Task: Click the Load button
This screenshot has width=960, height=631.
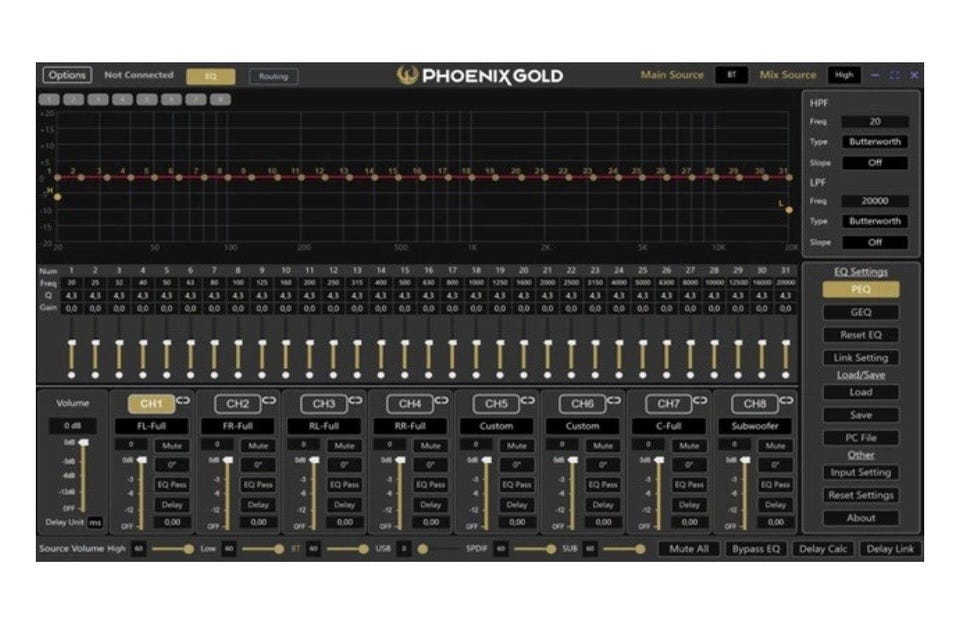Action: coord(861,392)
